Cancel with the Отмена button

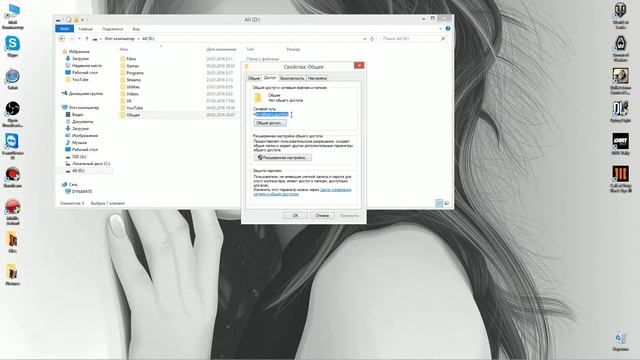pos(322,216)
